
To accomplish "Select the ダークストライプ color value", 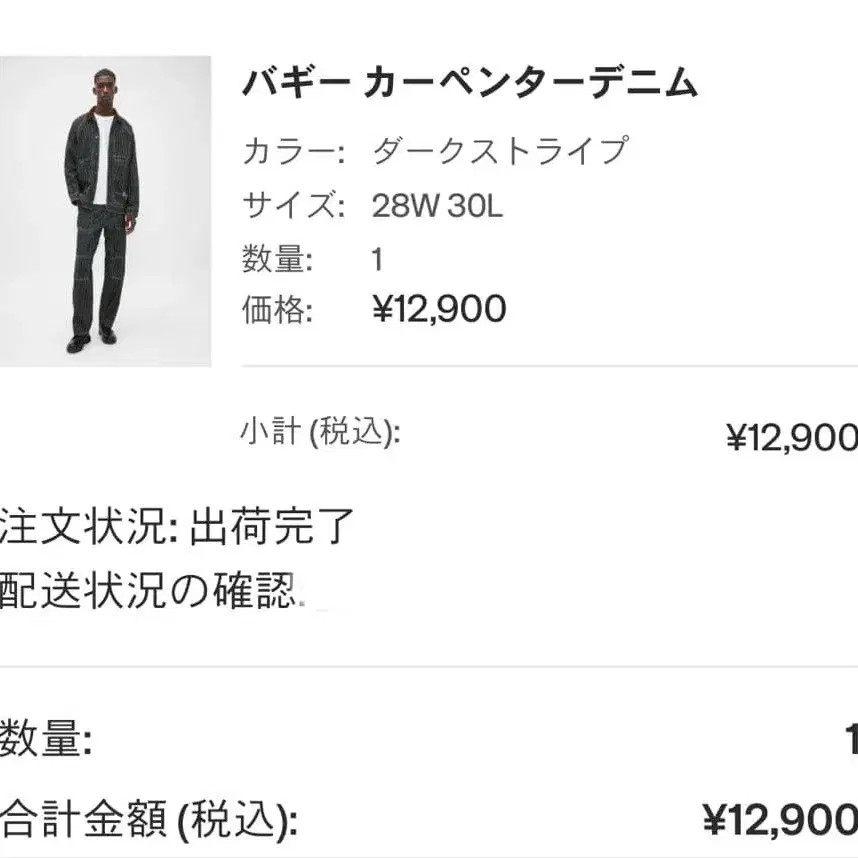I will click(499, 152).
